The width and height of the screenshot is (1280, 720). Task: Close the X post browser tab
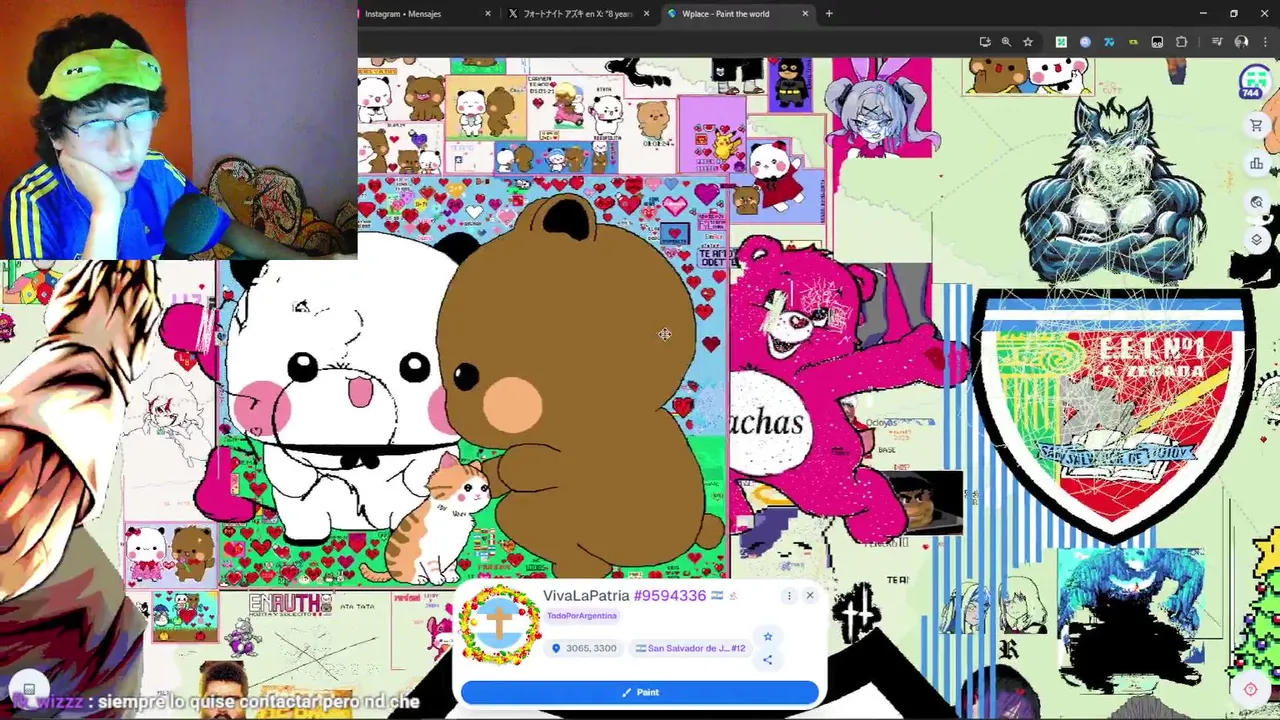click(646, 14)
